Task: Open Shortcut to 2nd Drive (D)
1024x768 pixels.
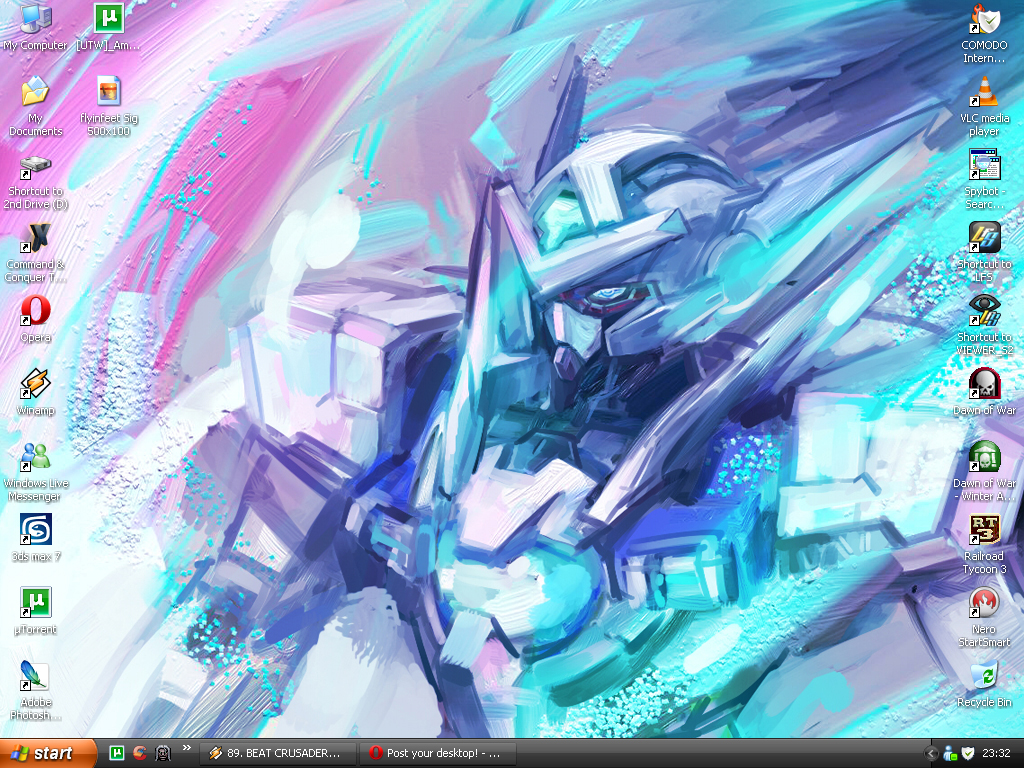Action: 35,182
